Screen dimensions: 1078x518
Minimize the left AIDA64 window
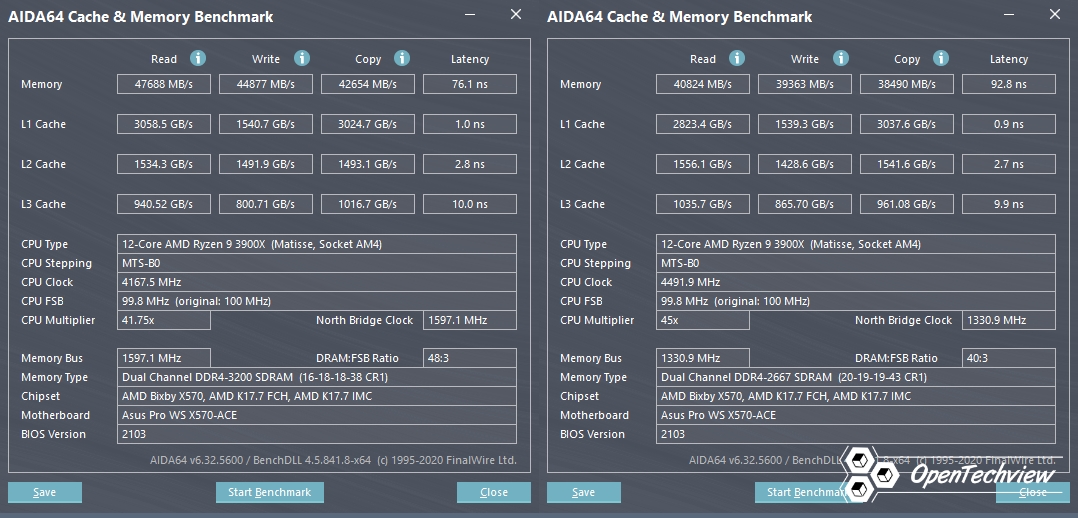(470, 14)
